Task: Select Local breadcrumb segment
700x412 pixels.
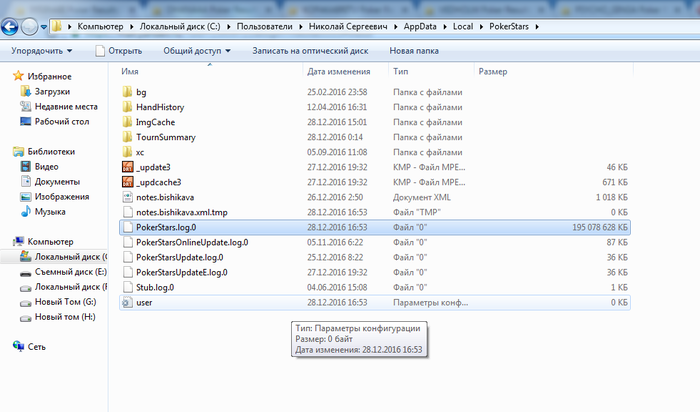Action: pyautogui.click(x=463, y=26)
